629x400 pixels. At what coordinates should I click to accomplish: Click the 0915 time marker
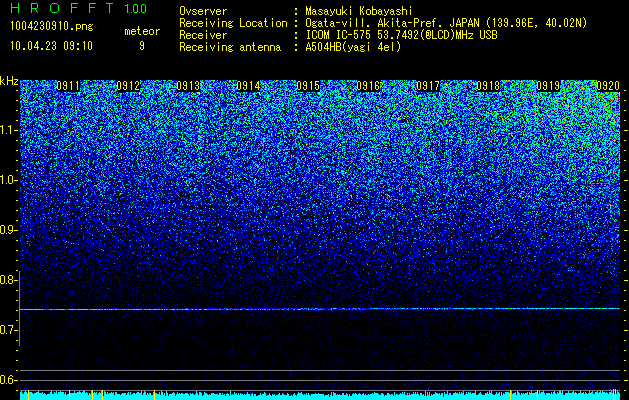coord(308,86)
